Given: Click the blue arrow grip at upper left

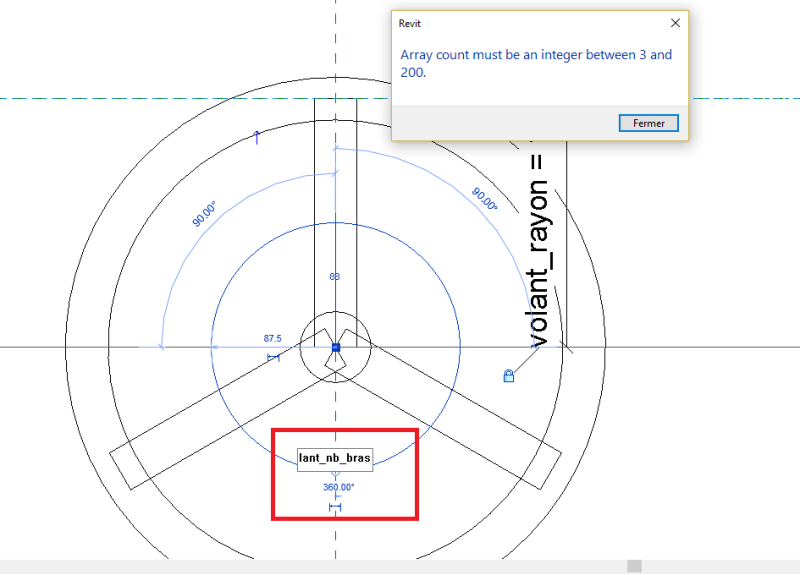Looking at the screenshot, I should [257, 136].
